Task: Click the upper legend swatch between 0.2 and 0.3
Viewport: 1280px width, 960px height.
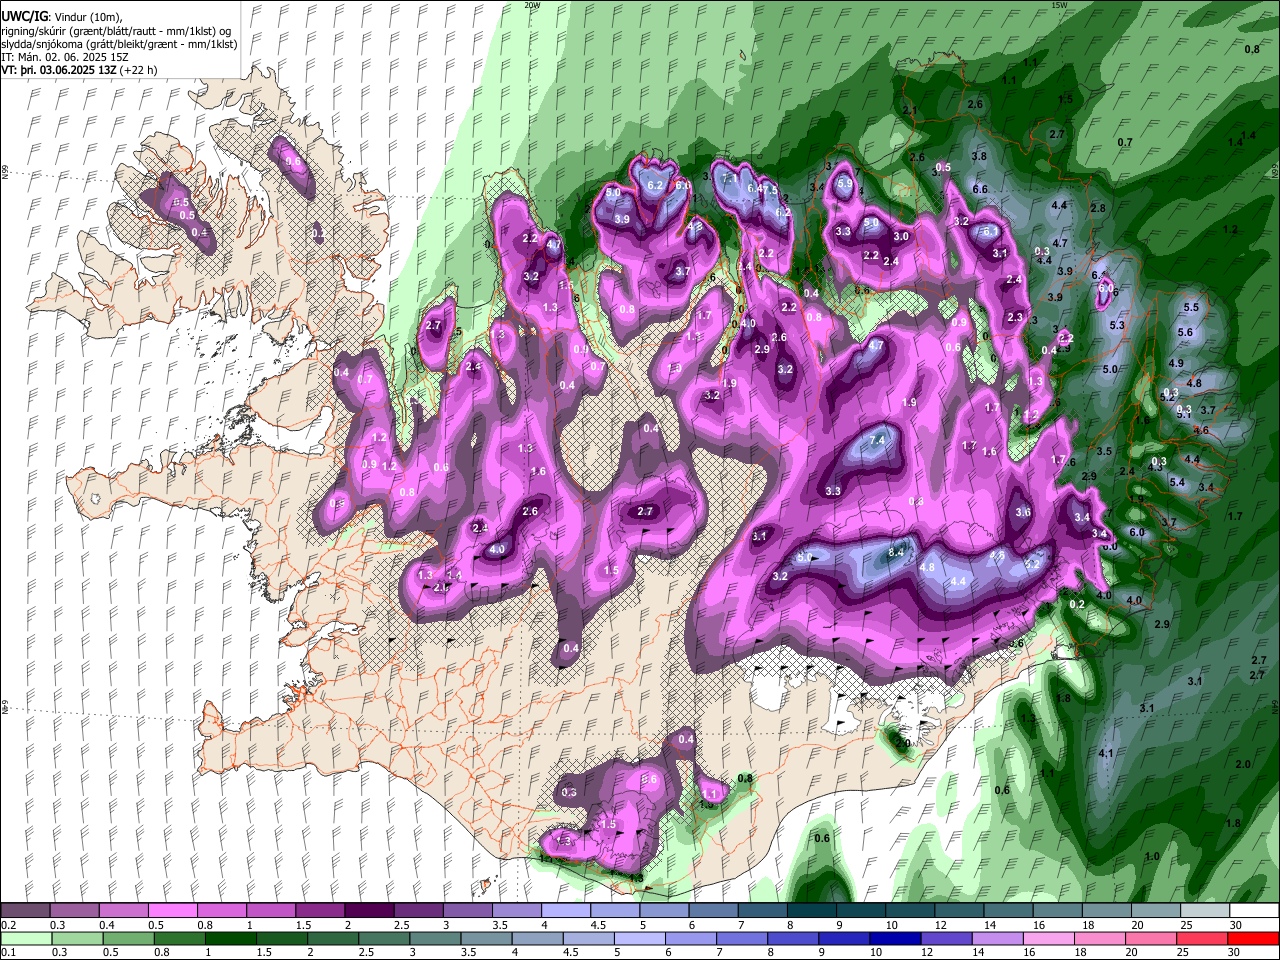Action: coord(26,911)
